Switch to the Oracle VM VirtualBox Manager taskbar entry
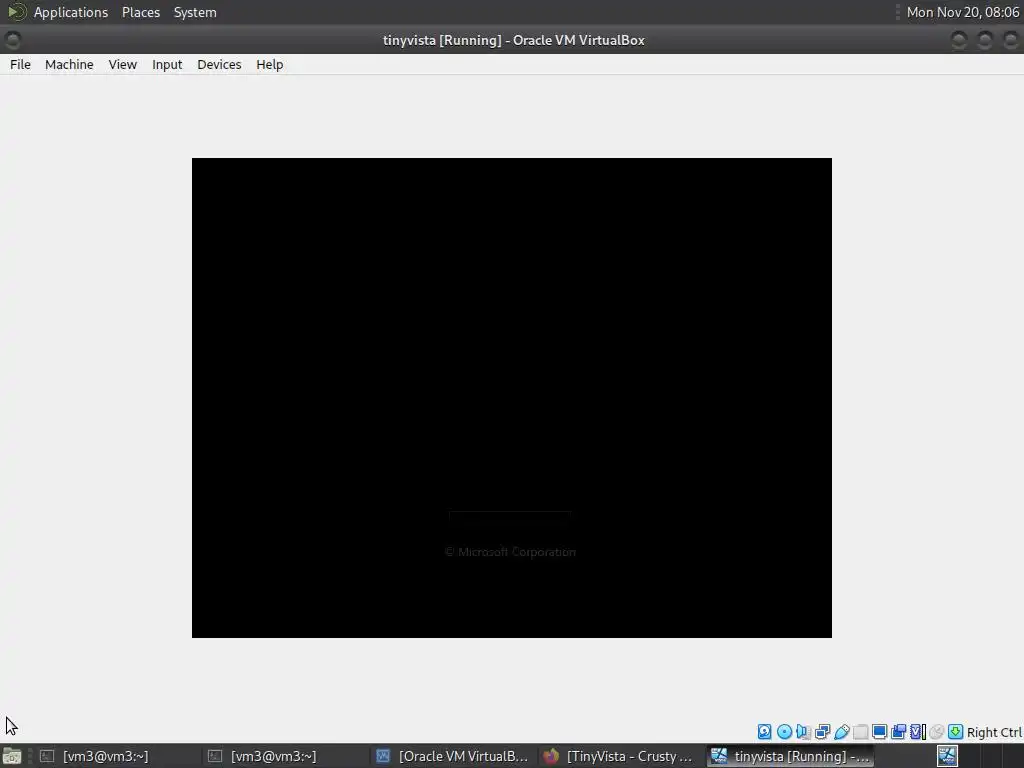Image resolution: width=1024 pixels, height=768 pixels. click(x=453, y=756)
